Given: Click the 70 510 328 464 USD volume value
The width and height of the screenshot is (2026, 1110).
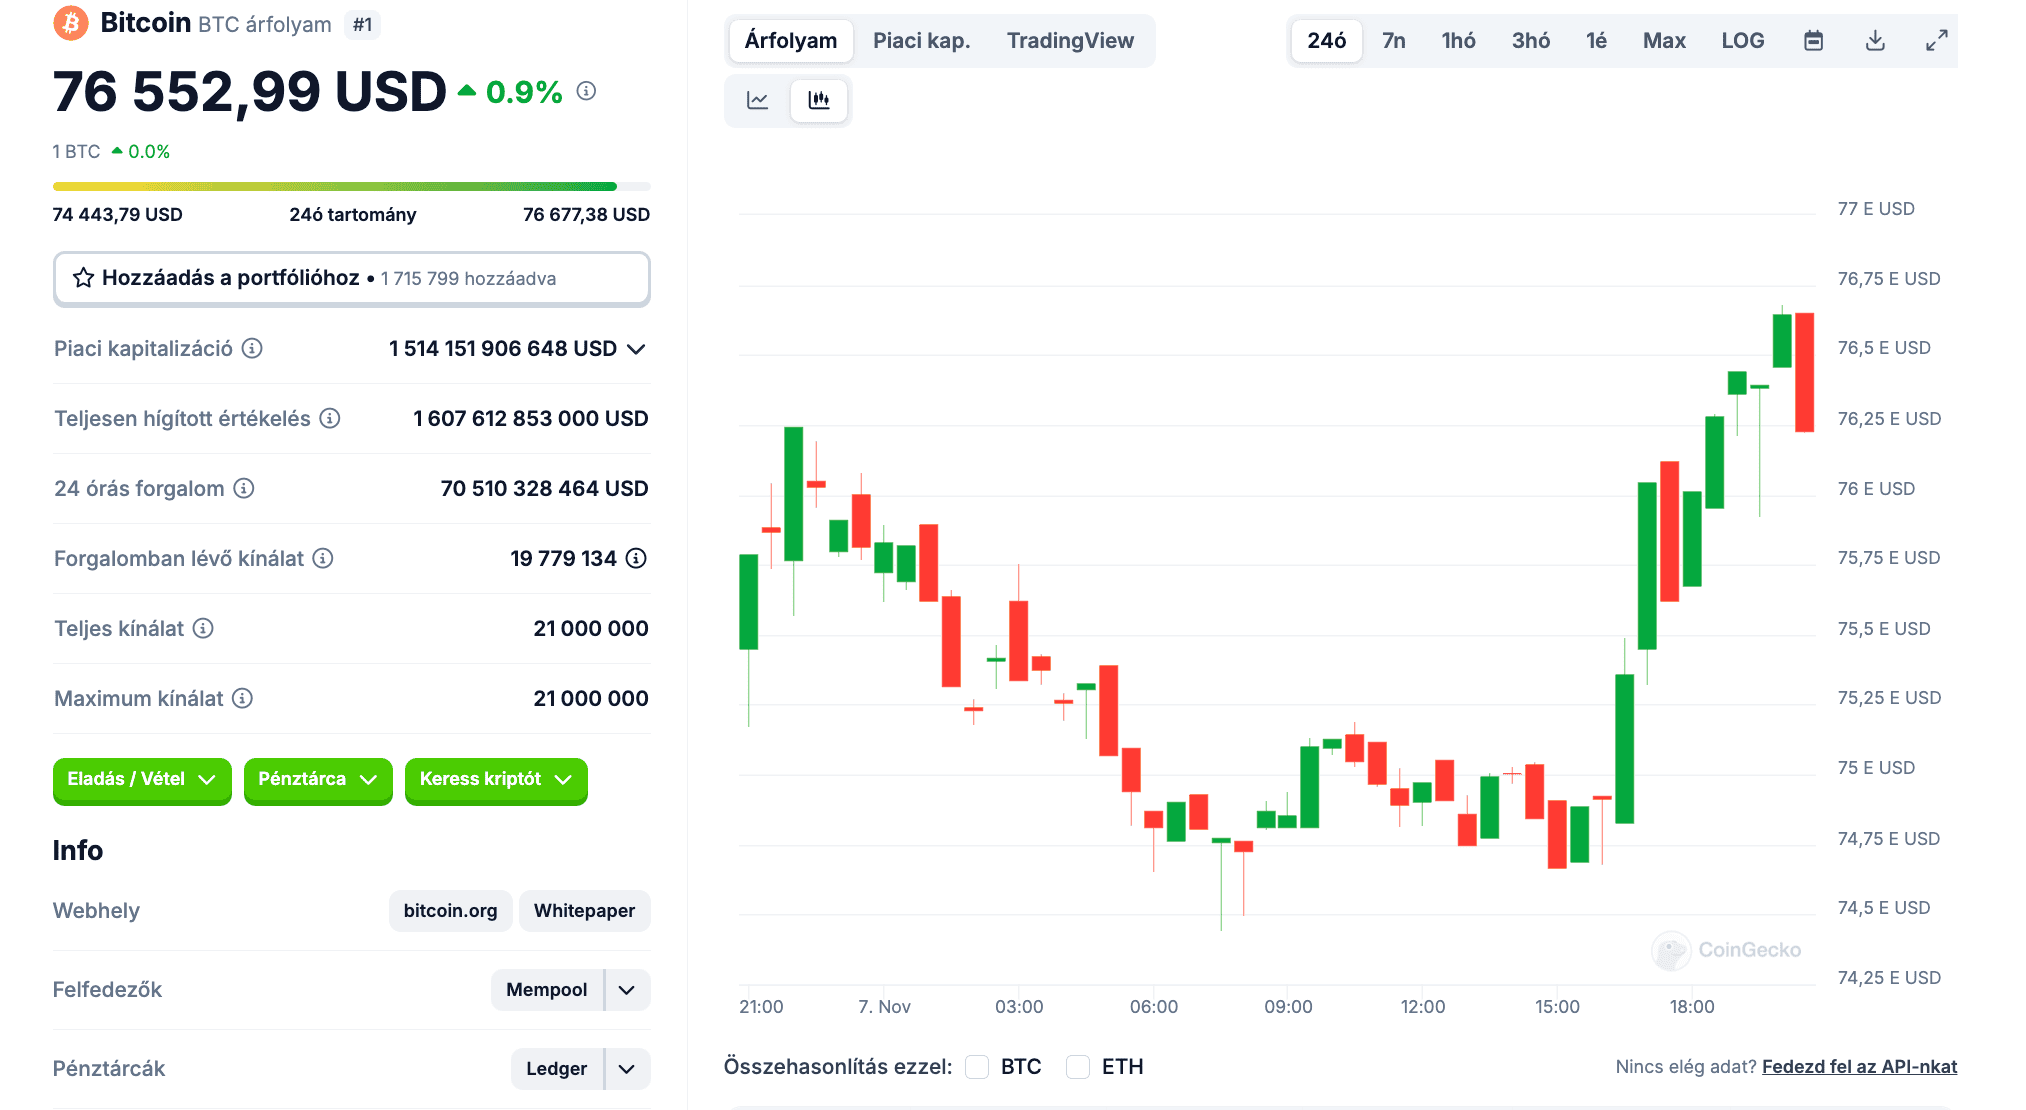Looking at the screenshot, I should point(545,489).
